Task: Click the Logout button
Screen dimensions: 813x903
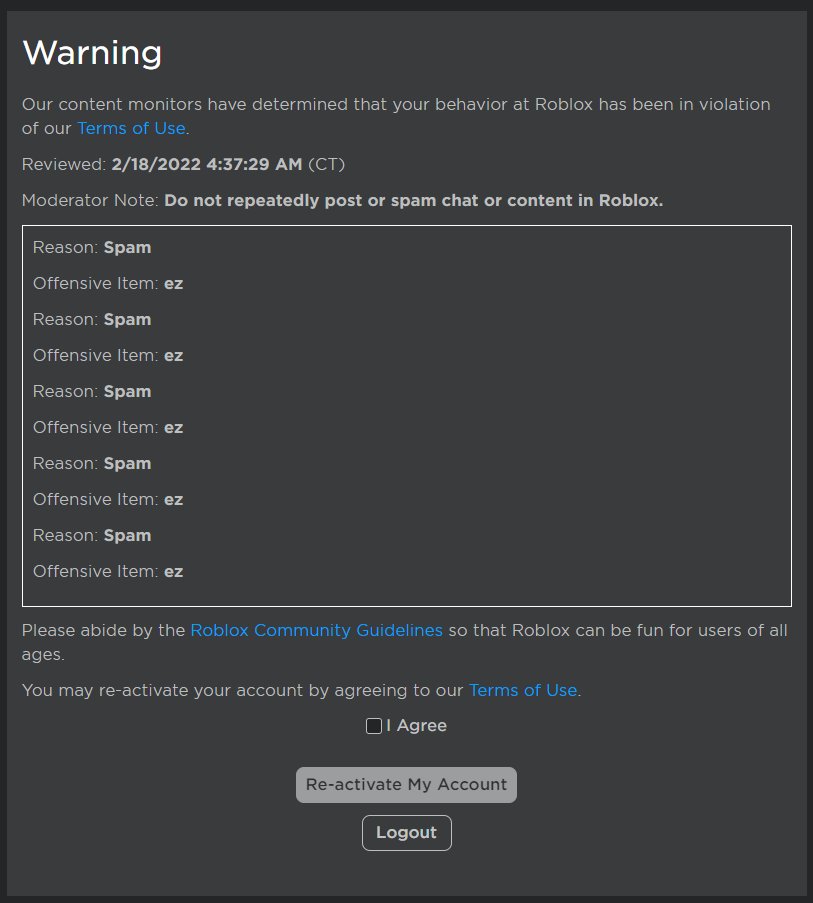Action: click(x=406, y=832)
